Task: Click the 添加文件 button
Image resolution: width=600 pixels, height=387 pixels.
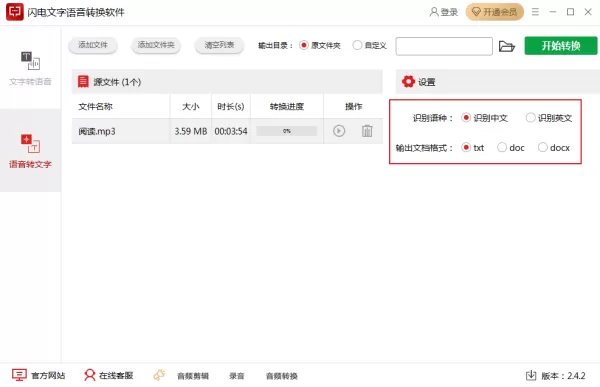Action: tap(93, 45)
